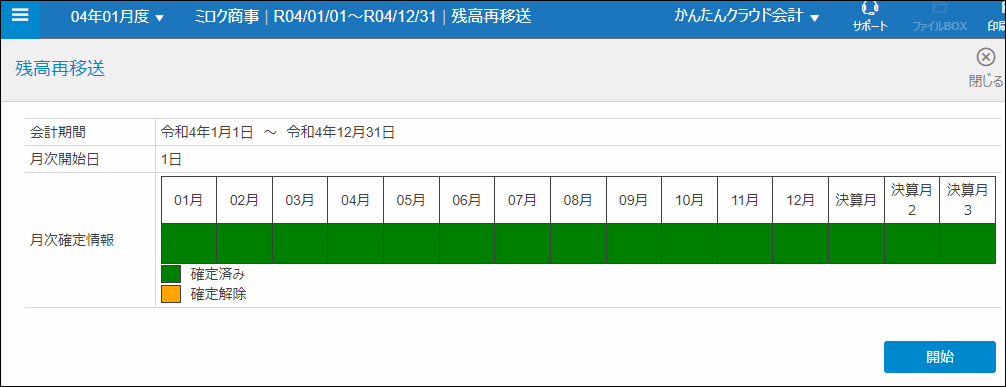Click the 確定解除 legend label

click(x=219, y=295)
